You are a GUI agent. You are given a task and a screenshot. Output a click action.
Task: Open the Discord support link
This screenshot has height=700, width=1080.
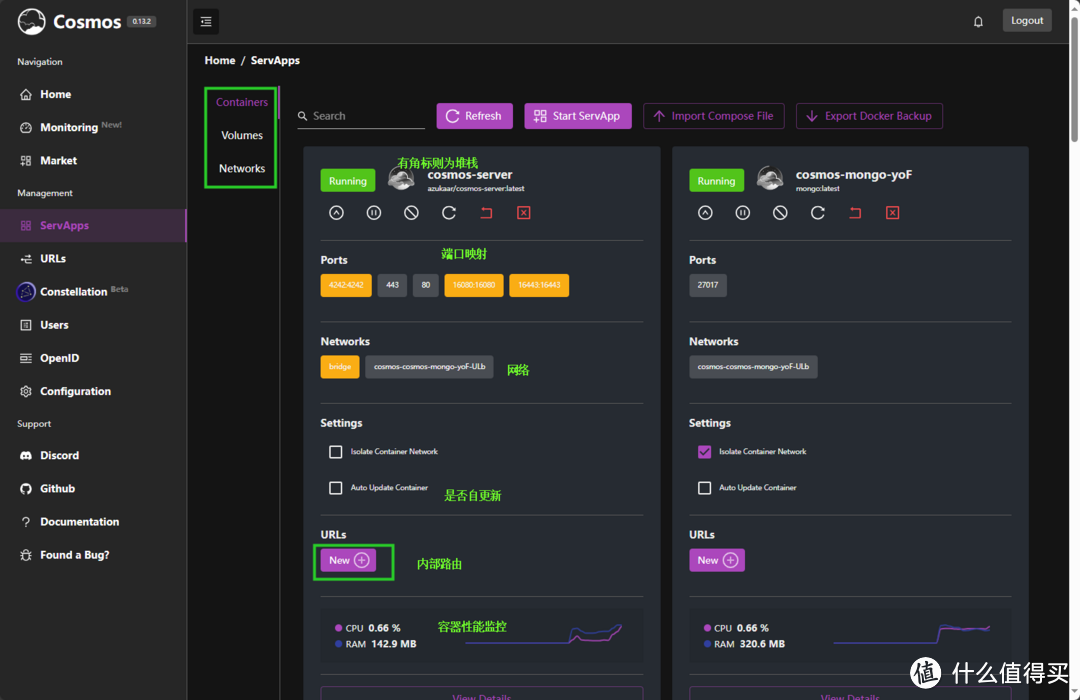pos(93,455)
